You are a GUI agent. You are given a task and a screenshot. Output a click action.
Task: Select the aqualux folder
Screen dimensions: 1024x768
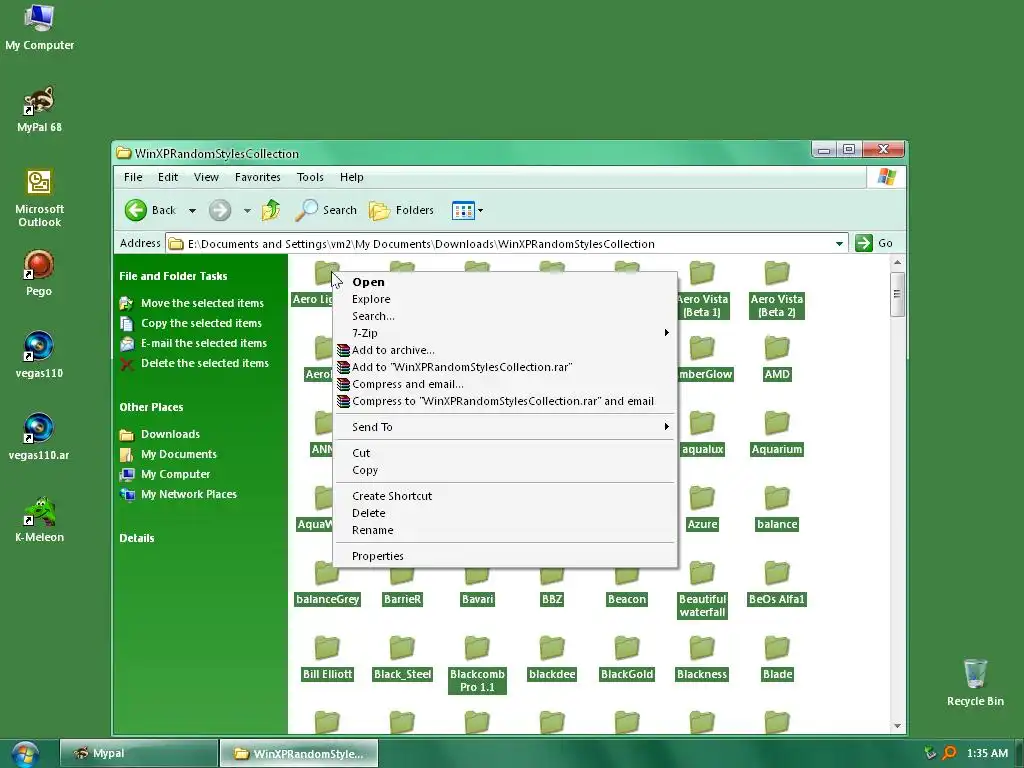tap(702, 433)
